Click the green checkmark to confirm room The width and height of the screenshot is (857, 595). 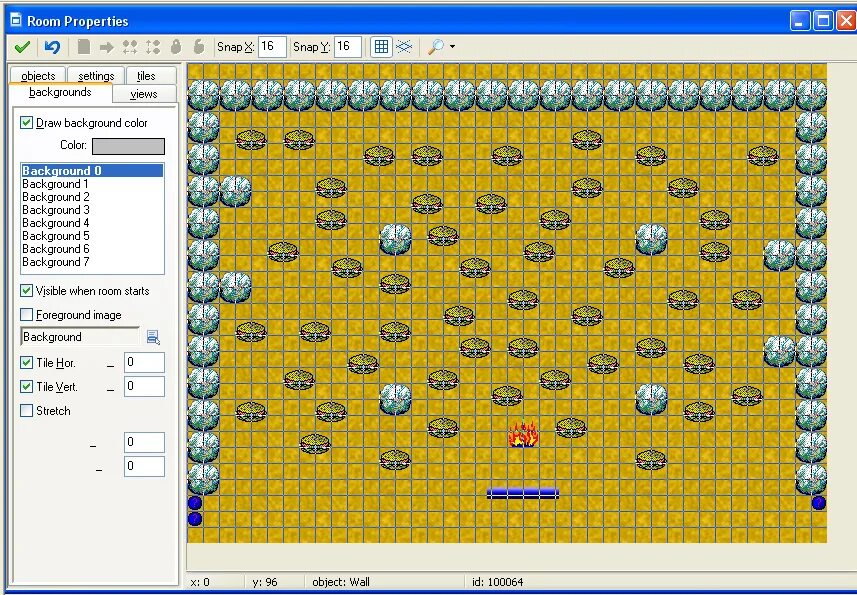tap(22, 47)
